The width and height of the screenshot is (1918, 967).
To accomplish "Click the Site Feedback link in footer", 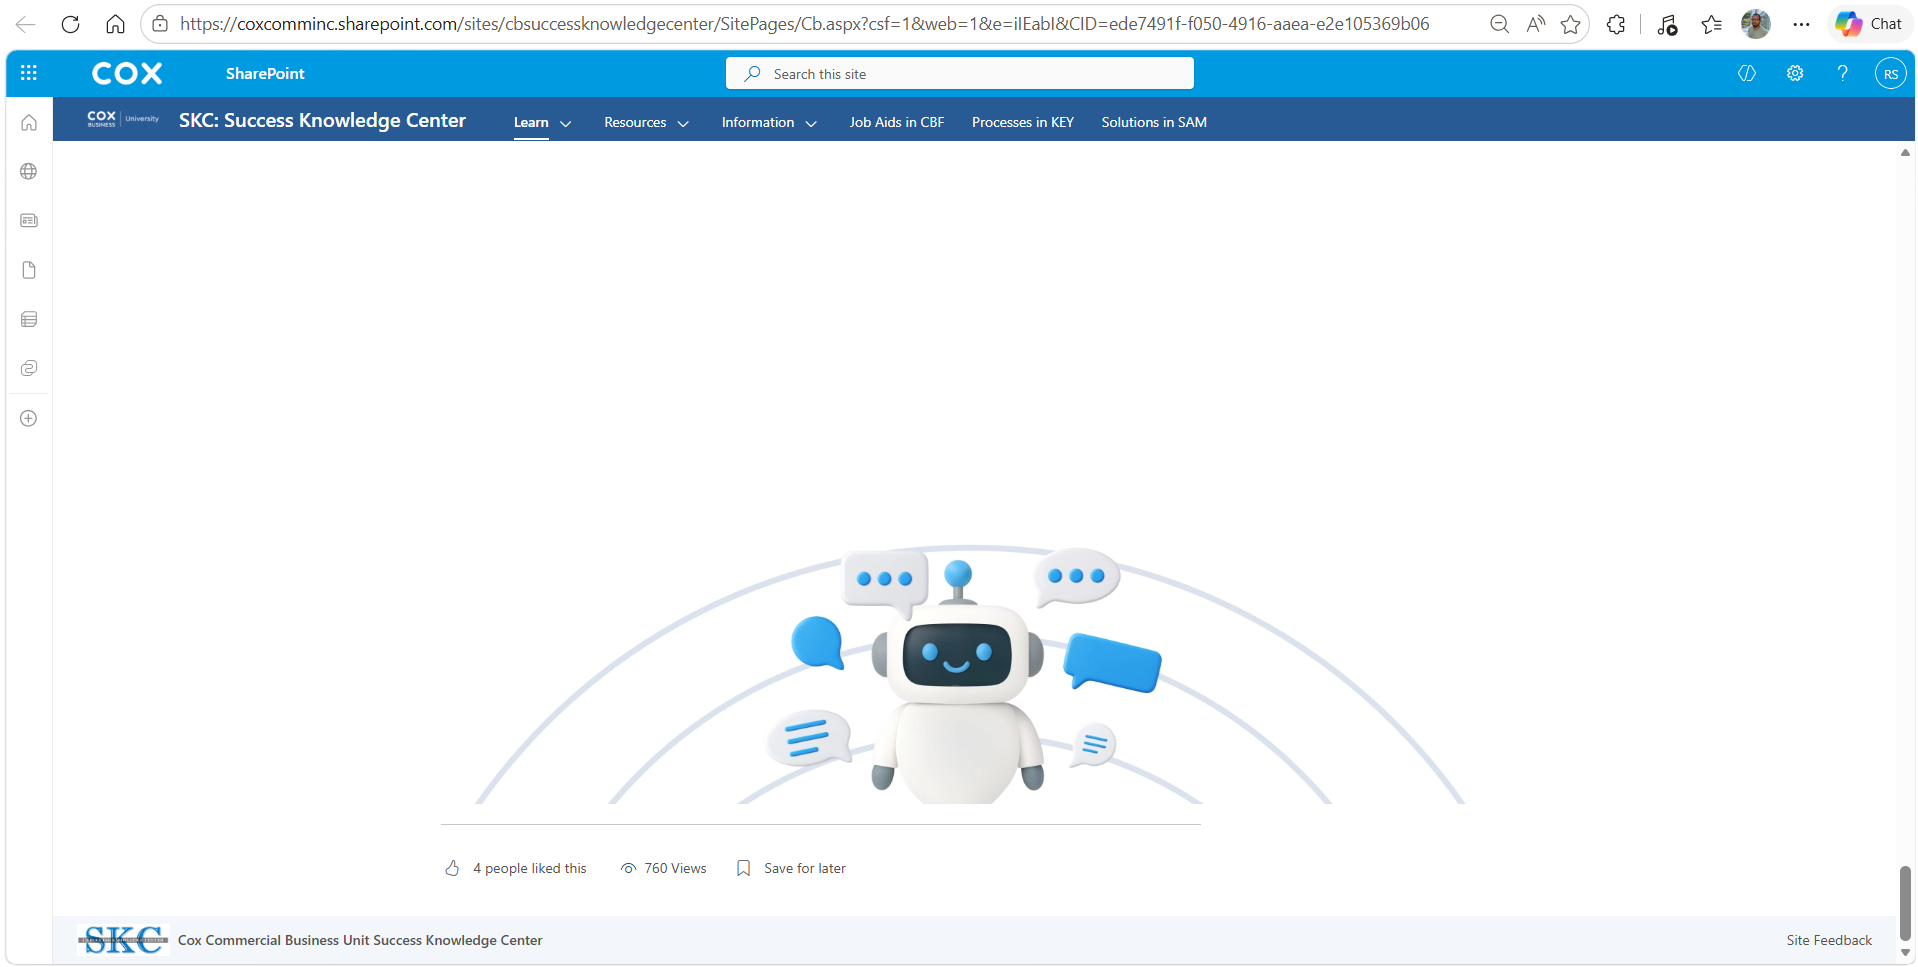I will pos(1829,940).
